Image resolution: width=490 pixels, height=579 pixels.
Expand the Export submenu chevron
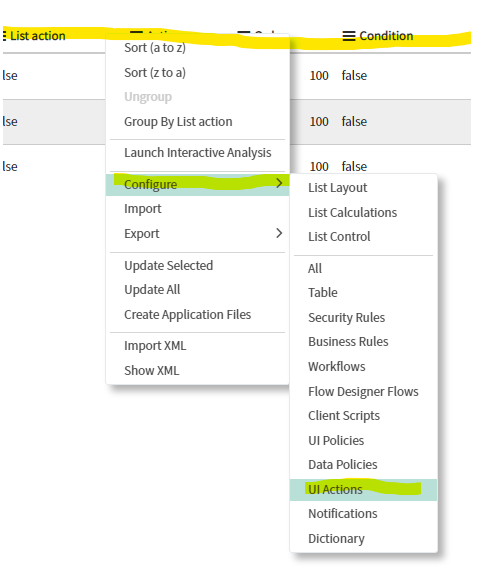point(279,233)
